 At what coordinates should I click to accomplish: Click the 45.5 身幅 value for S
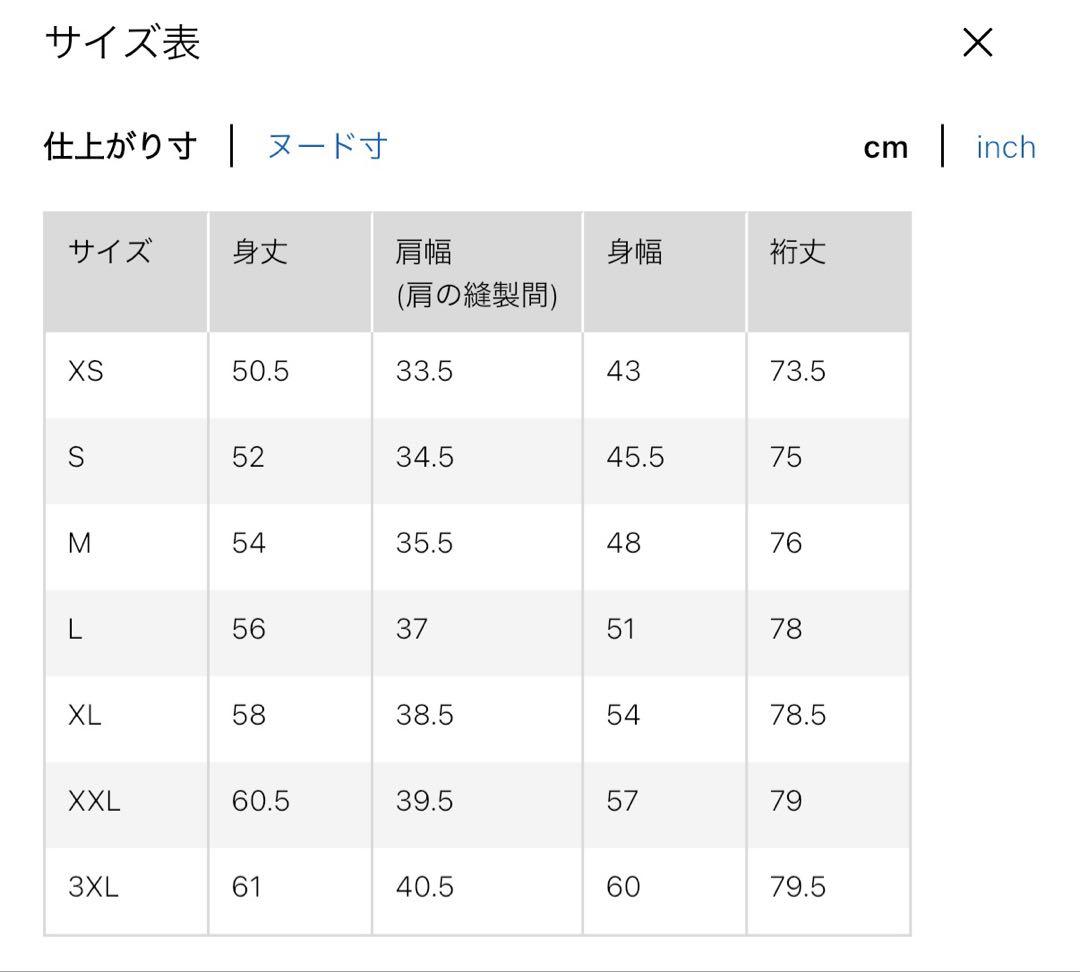(635, 457)
